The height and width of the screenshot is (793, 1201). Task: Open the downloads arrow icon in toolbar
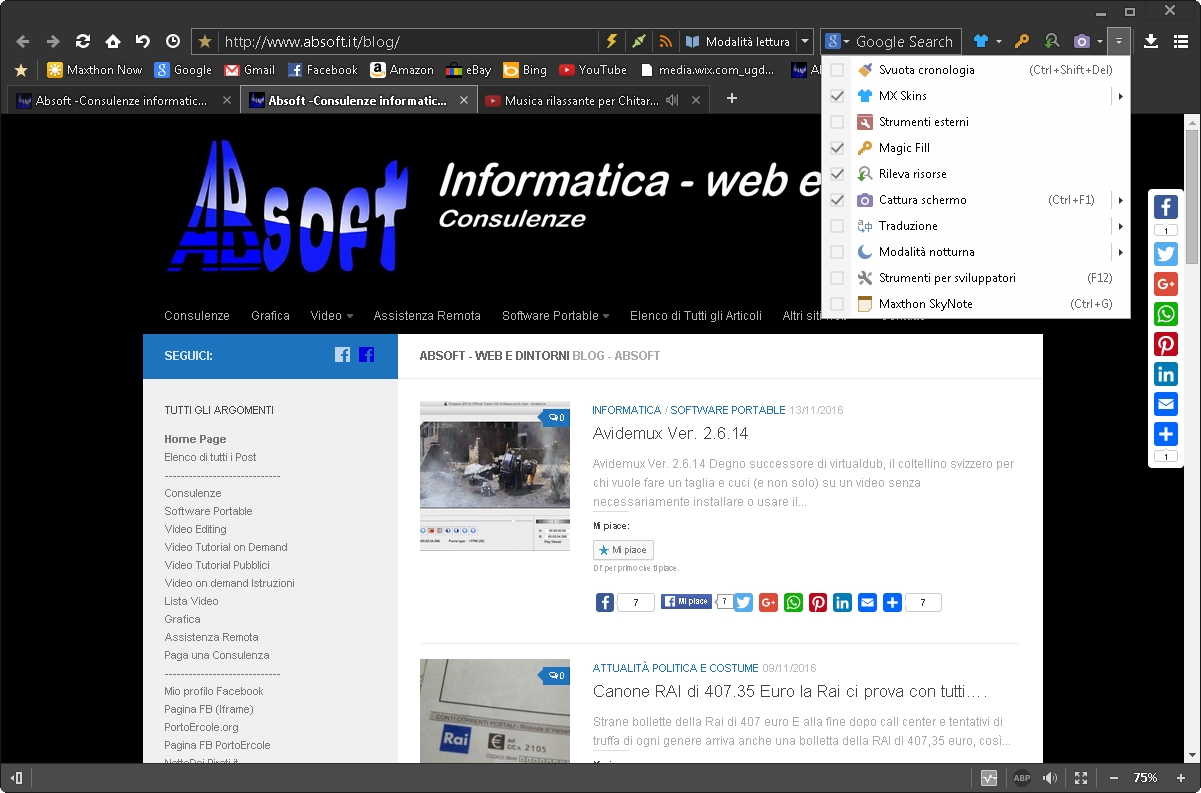pyautogui.click(x=1151, y=42)
